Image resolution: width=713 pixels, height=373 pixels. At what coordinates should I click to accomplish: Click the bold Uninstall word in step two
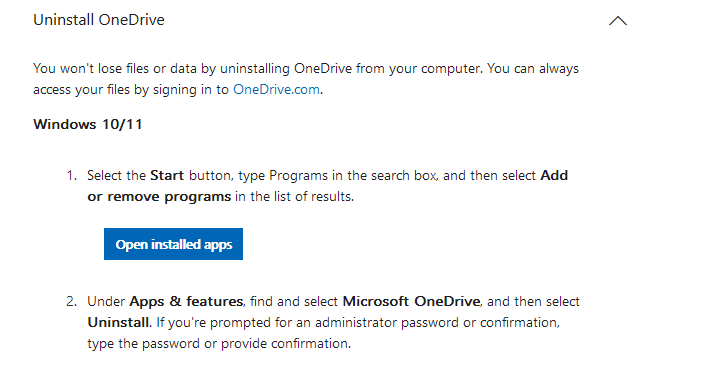pos(118,323)
